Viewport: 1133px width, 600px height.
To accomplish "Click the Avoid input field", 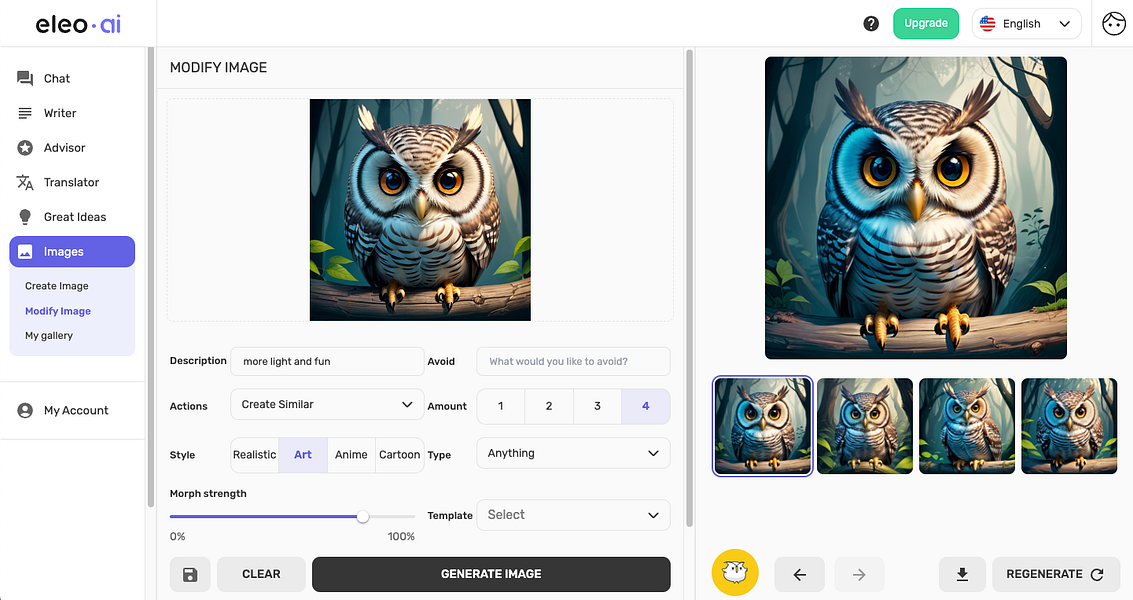I will pyautogui.click(x=574, y=361).
